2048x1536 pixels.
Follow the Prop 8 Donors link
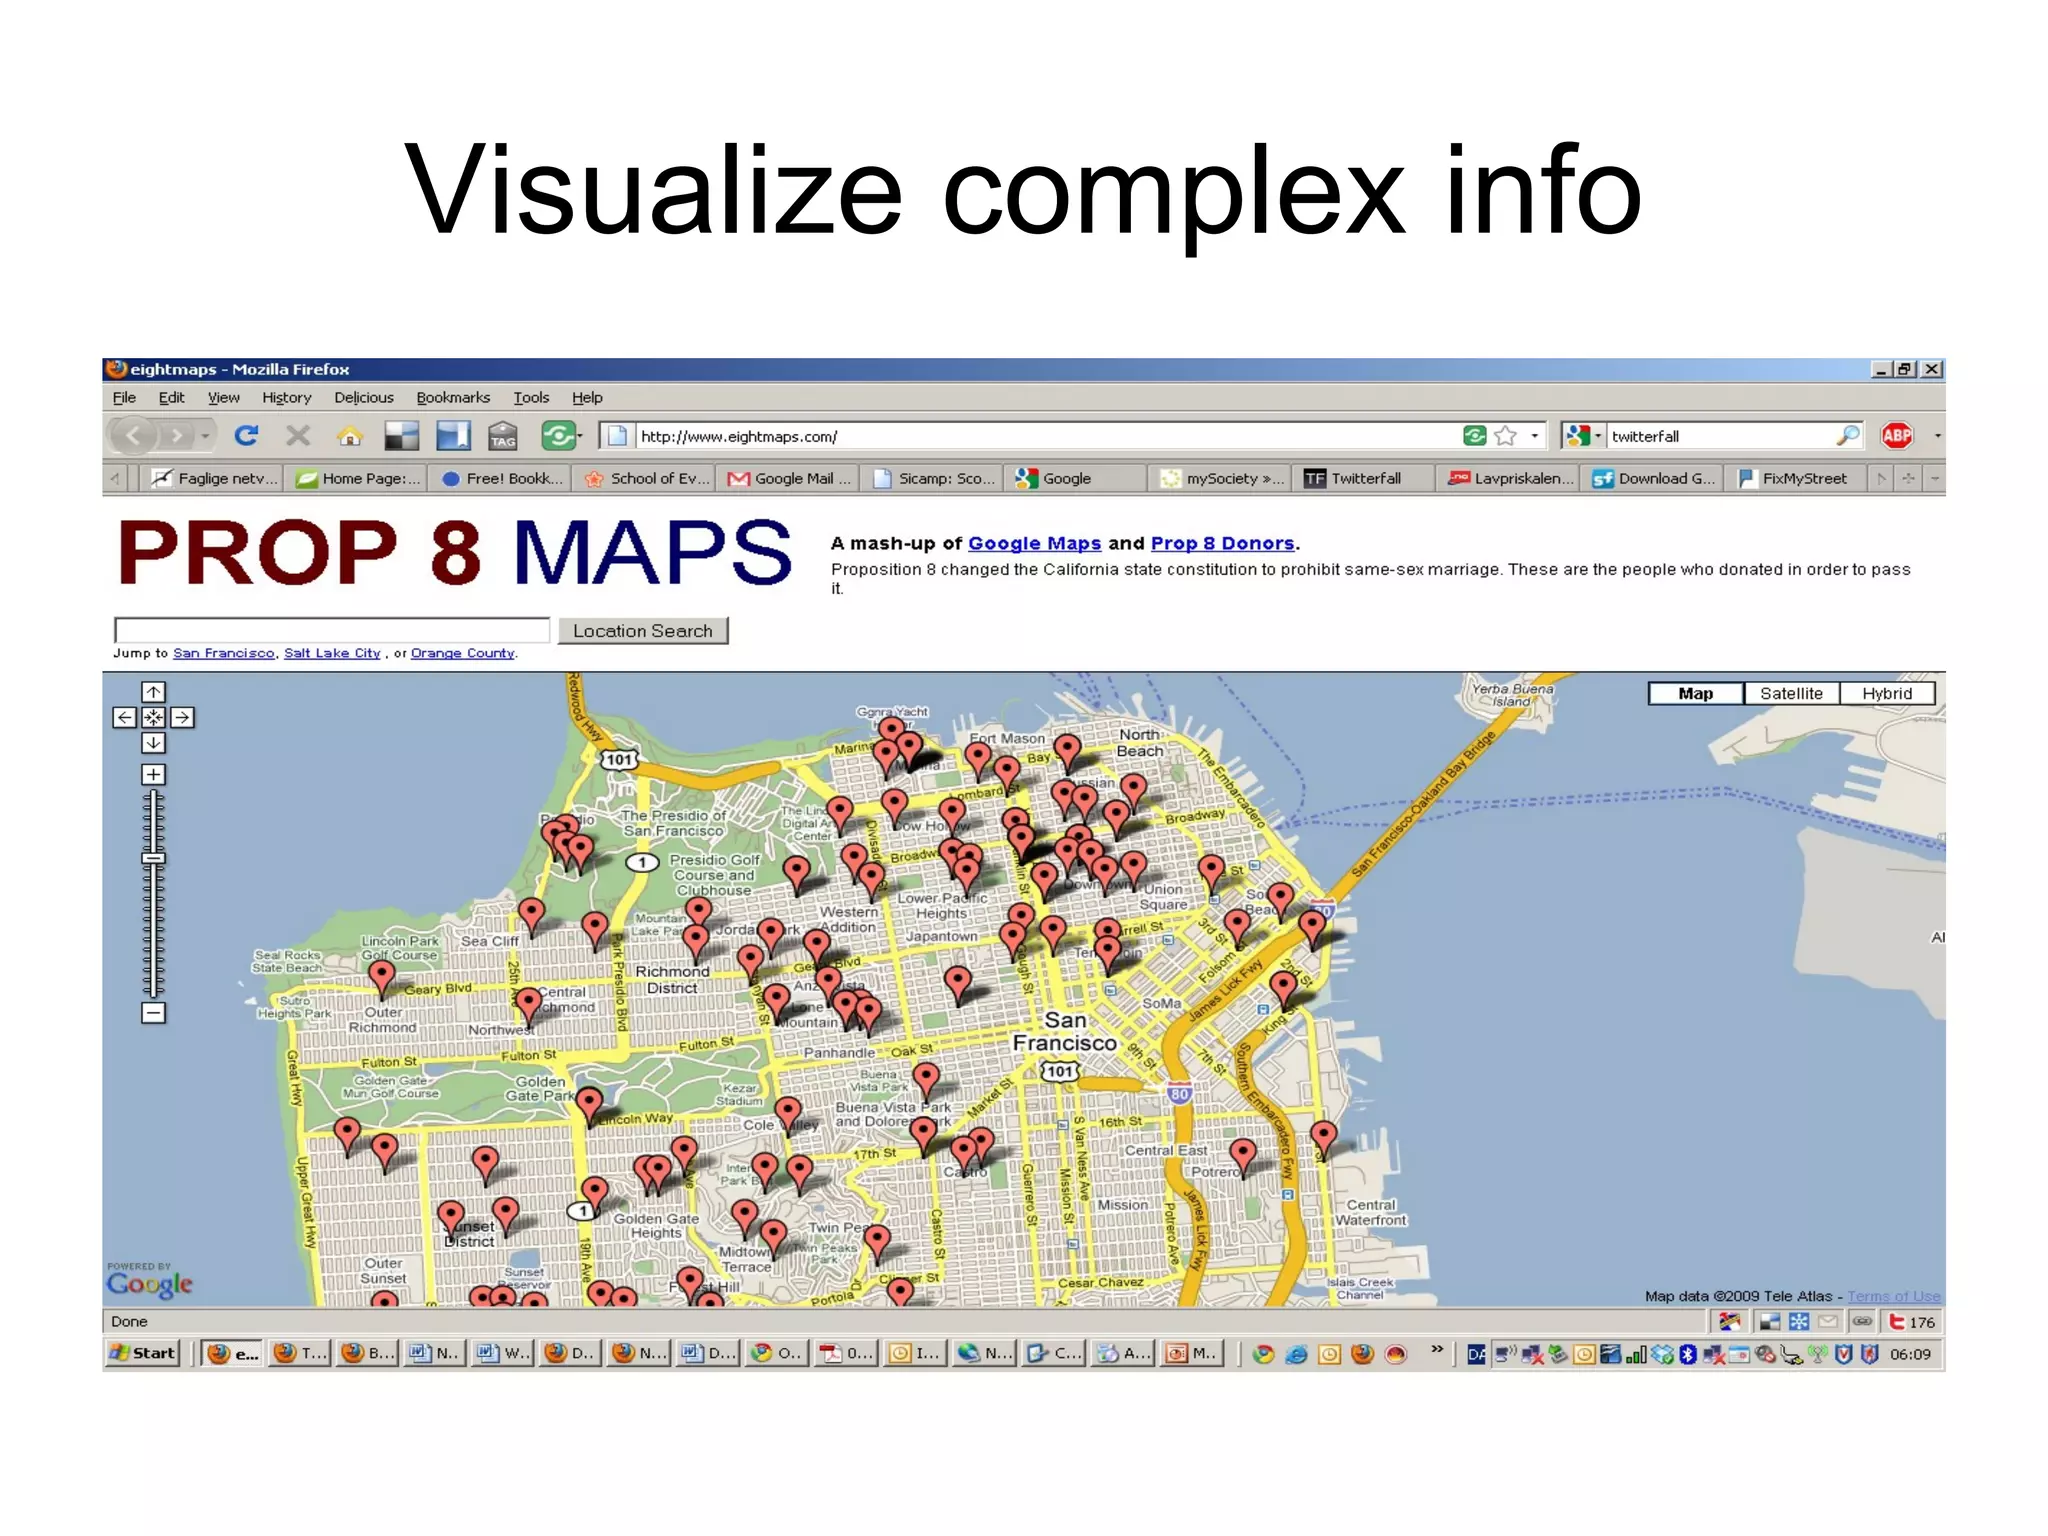pos(1222,543)
